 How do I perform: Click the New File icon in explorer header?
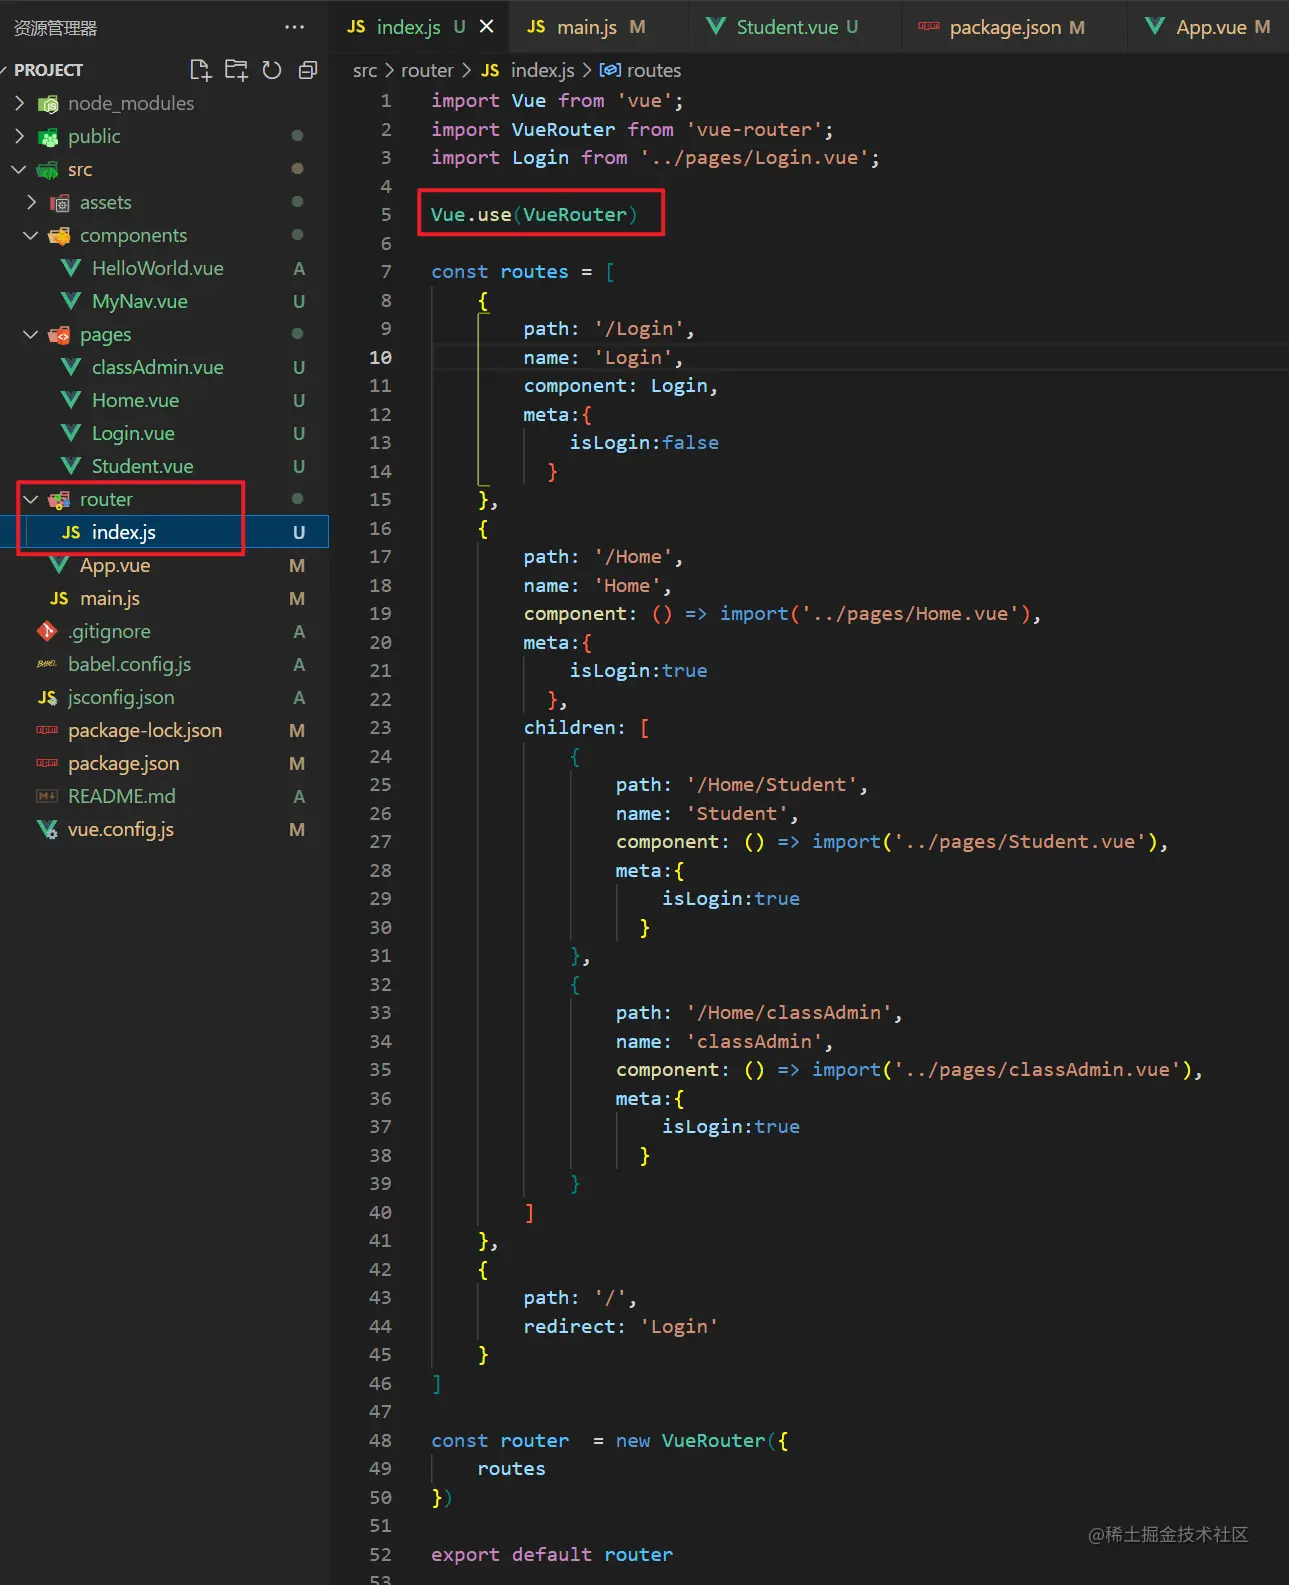pos(201,70)
